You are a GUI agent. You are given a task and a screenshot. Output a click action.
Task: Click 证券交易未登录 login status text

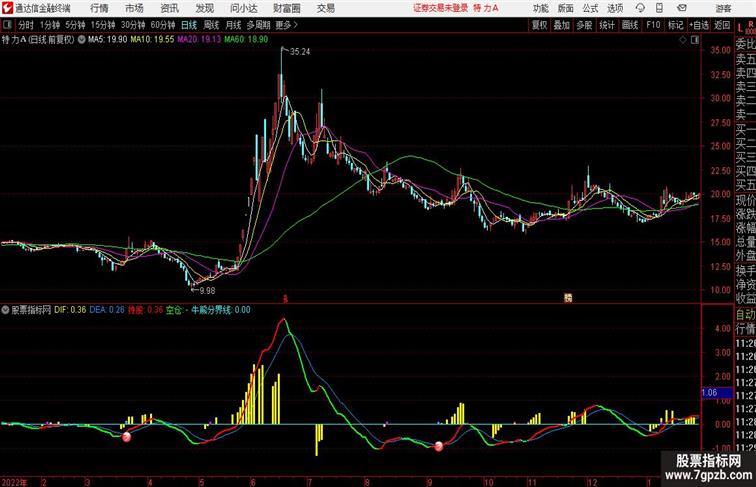[441, 8]
